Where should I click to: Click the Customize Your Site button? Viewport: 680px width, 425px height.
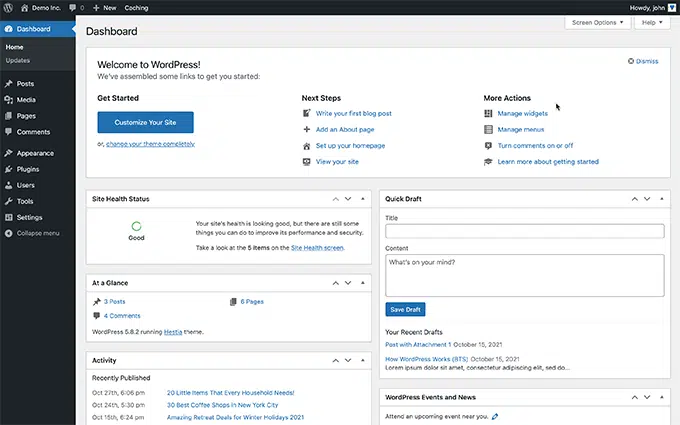click(x=145, y=122)
